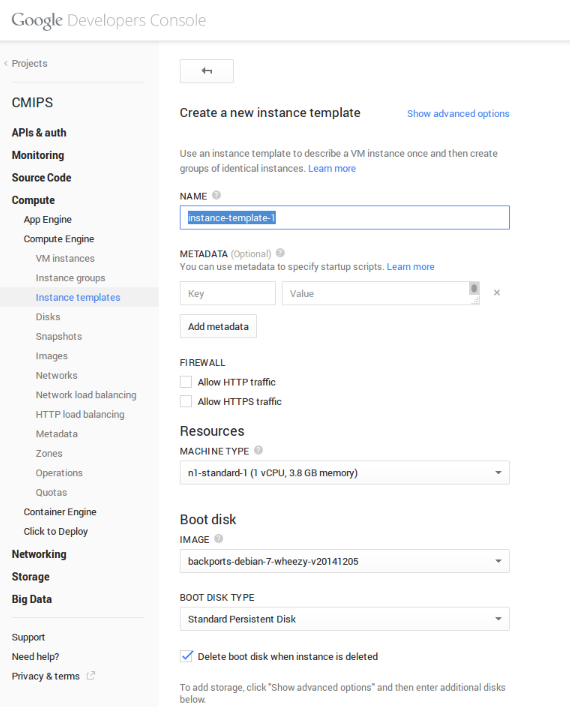Click the Add metadata button
This screenshot has width=570, height=707.
[218, 326]
